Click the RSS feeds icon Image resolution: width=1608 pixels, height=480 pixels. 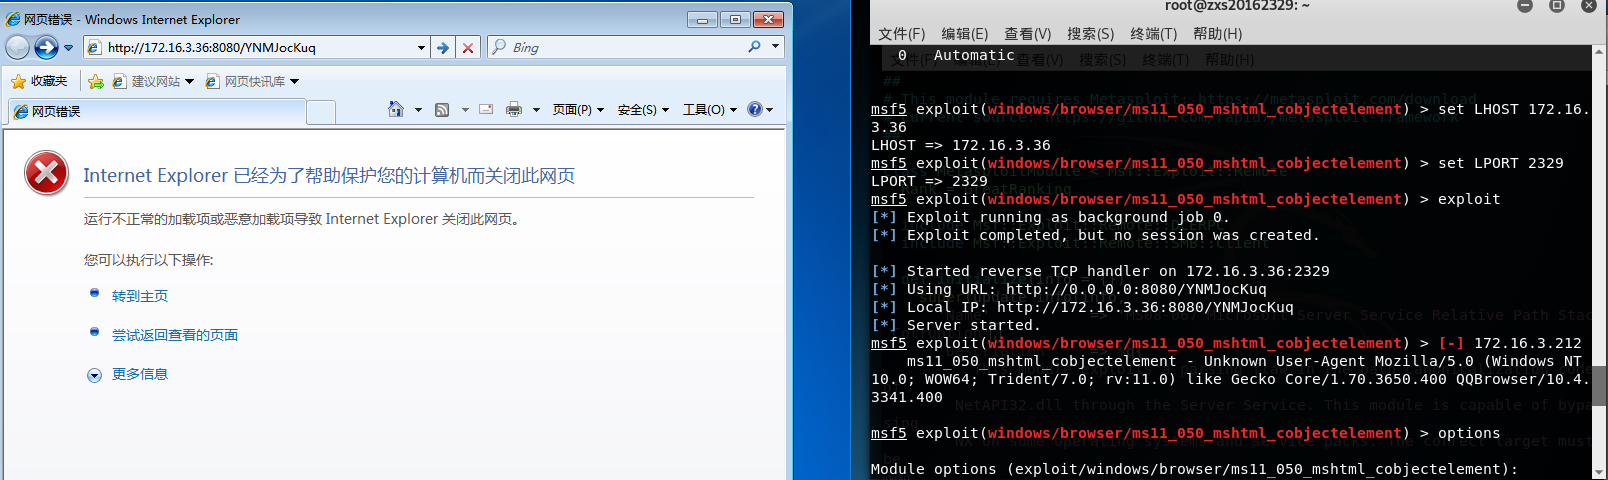click(x=442, y=110)
